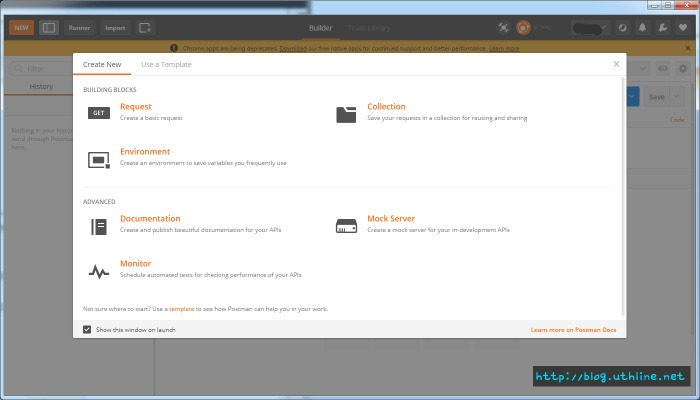Click the Request description text

pos(151,118)
